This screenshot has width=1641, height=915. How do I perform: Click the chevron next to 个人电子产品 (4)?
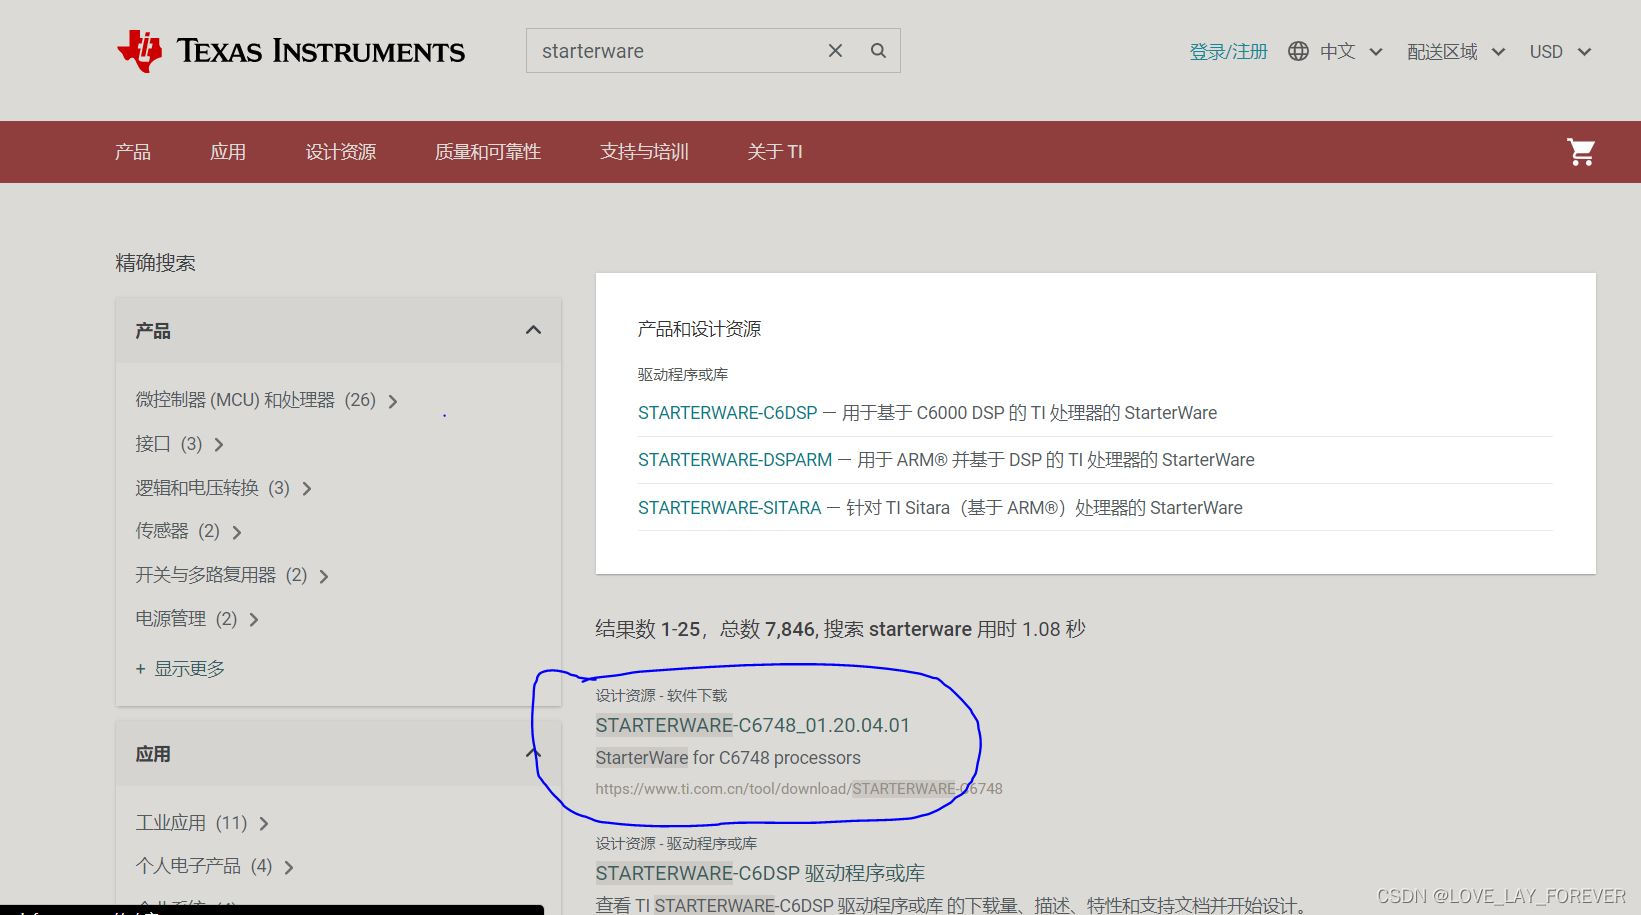click(289, 867)
